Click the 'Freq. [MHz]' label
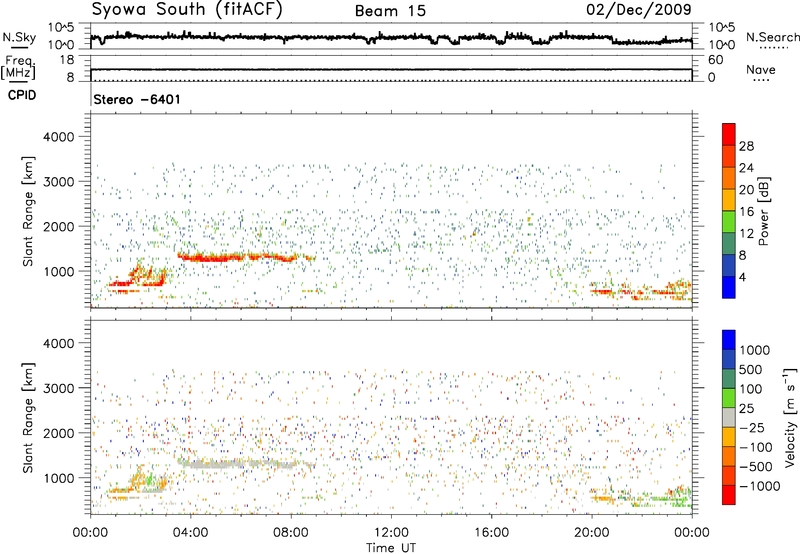Screen dimensions: 800x554 (18, 68)
